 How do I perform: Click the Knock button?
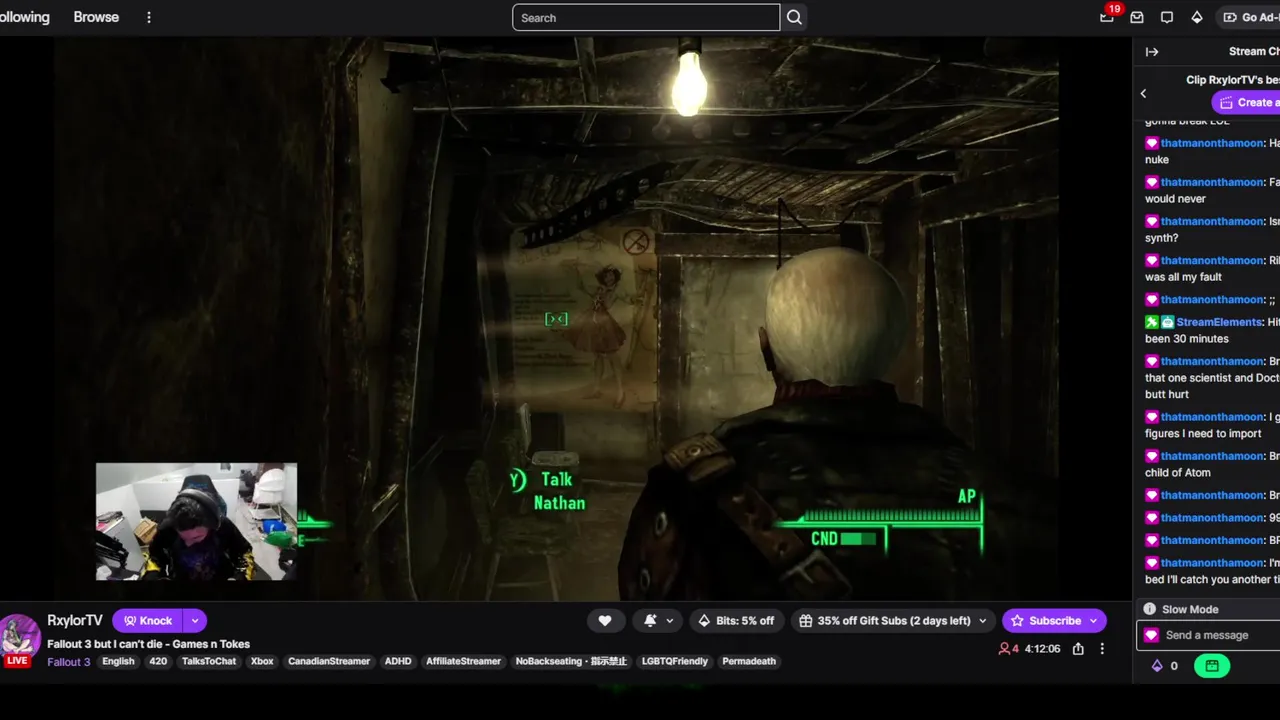click(x=148, y=620)
